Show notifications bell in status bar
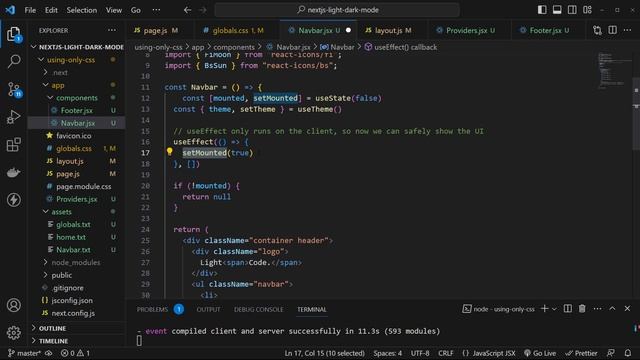This screenshot has height=360, width=640. [628, 353]
